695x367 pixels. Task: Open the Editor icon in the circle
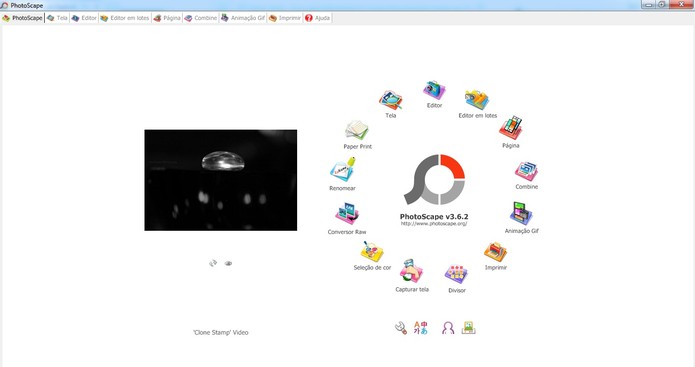pos(434,90)
